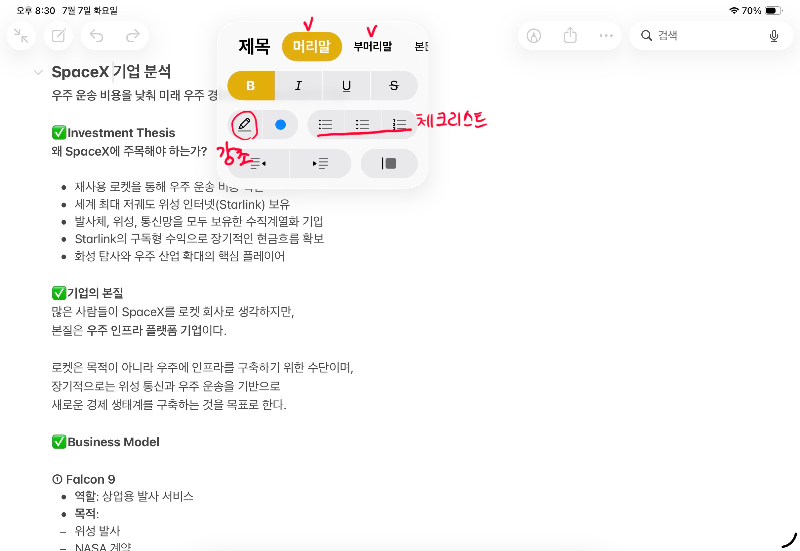Click the green check emoji before Investment Thesis
This screenshot has height=551, width=800.
[59, 133]
